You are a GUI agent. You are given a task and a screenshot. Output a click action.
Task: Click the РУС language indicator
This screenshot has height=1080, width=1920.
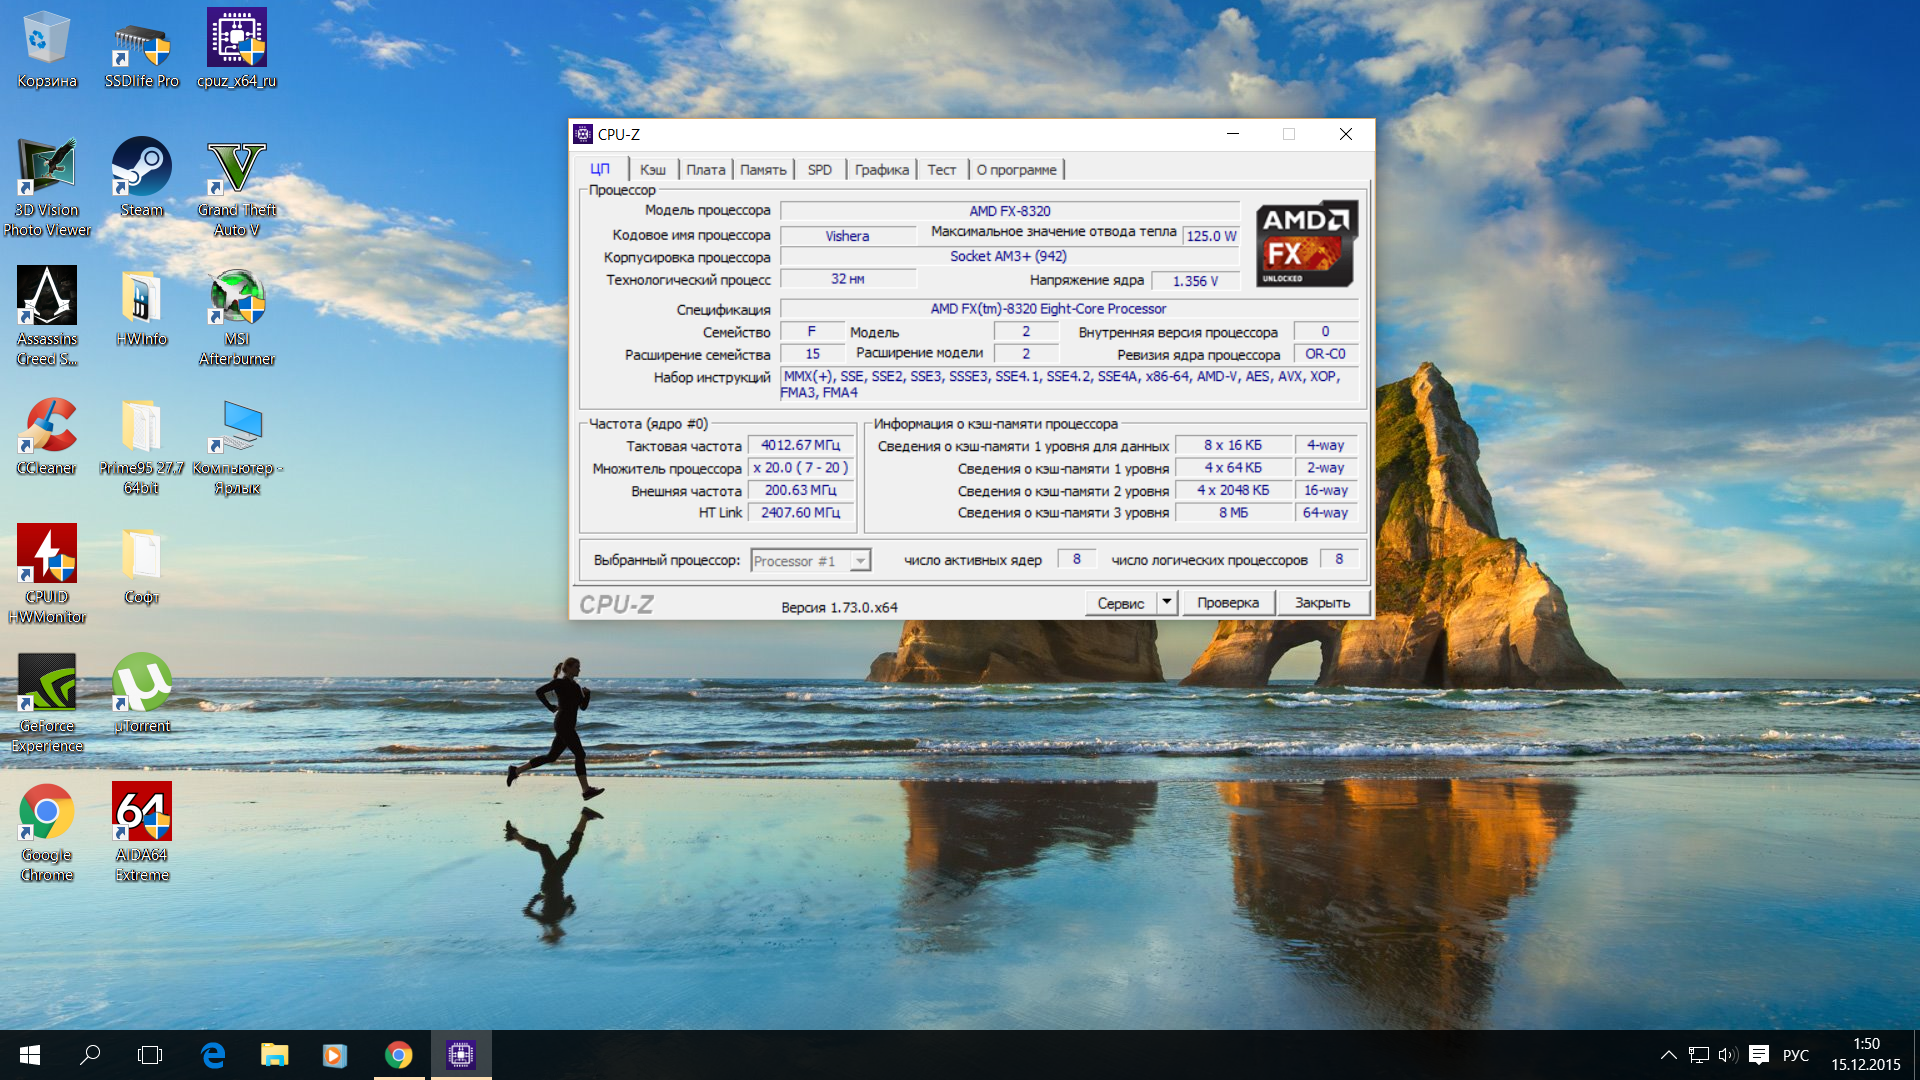pyautogui.click(x=1796, y=1055)
